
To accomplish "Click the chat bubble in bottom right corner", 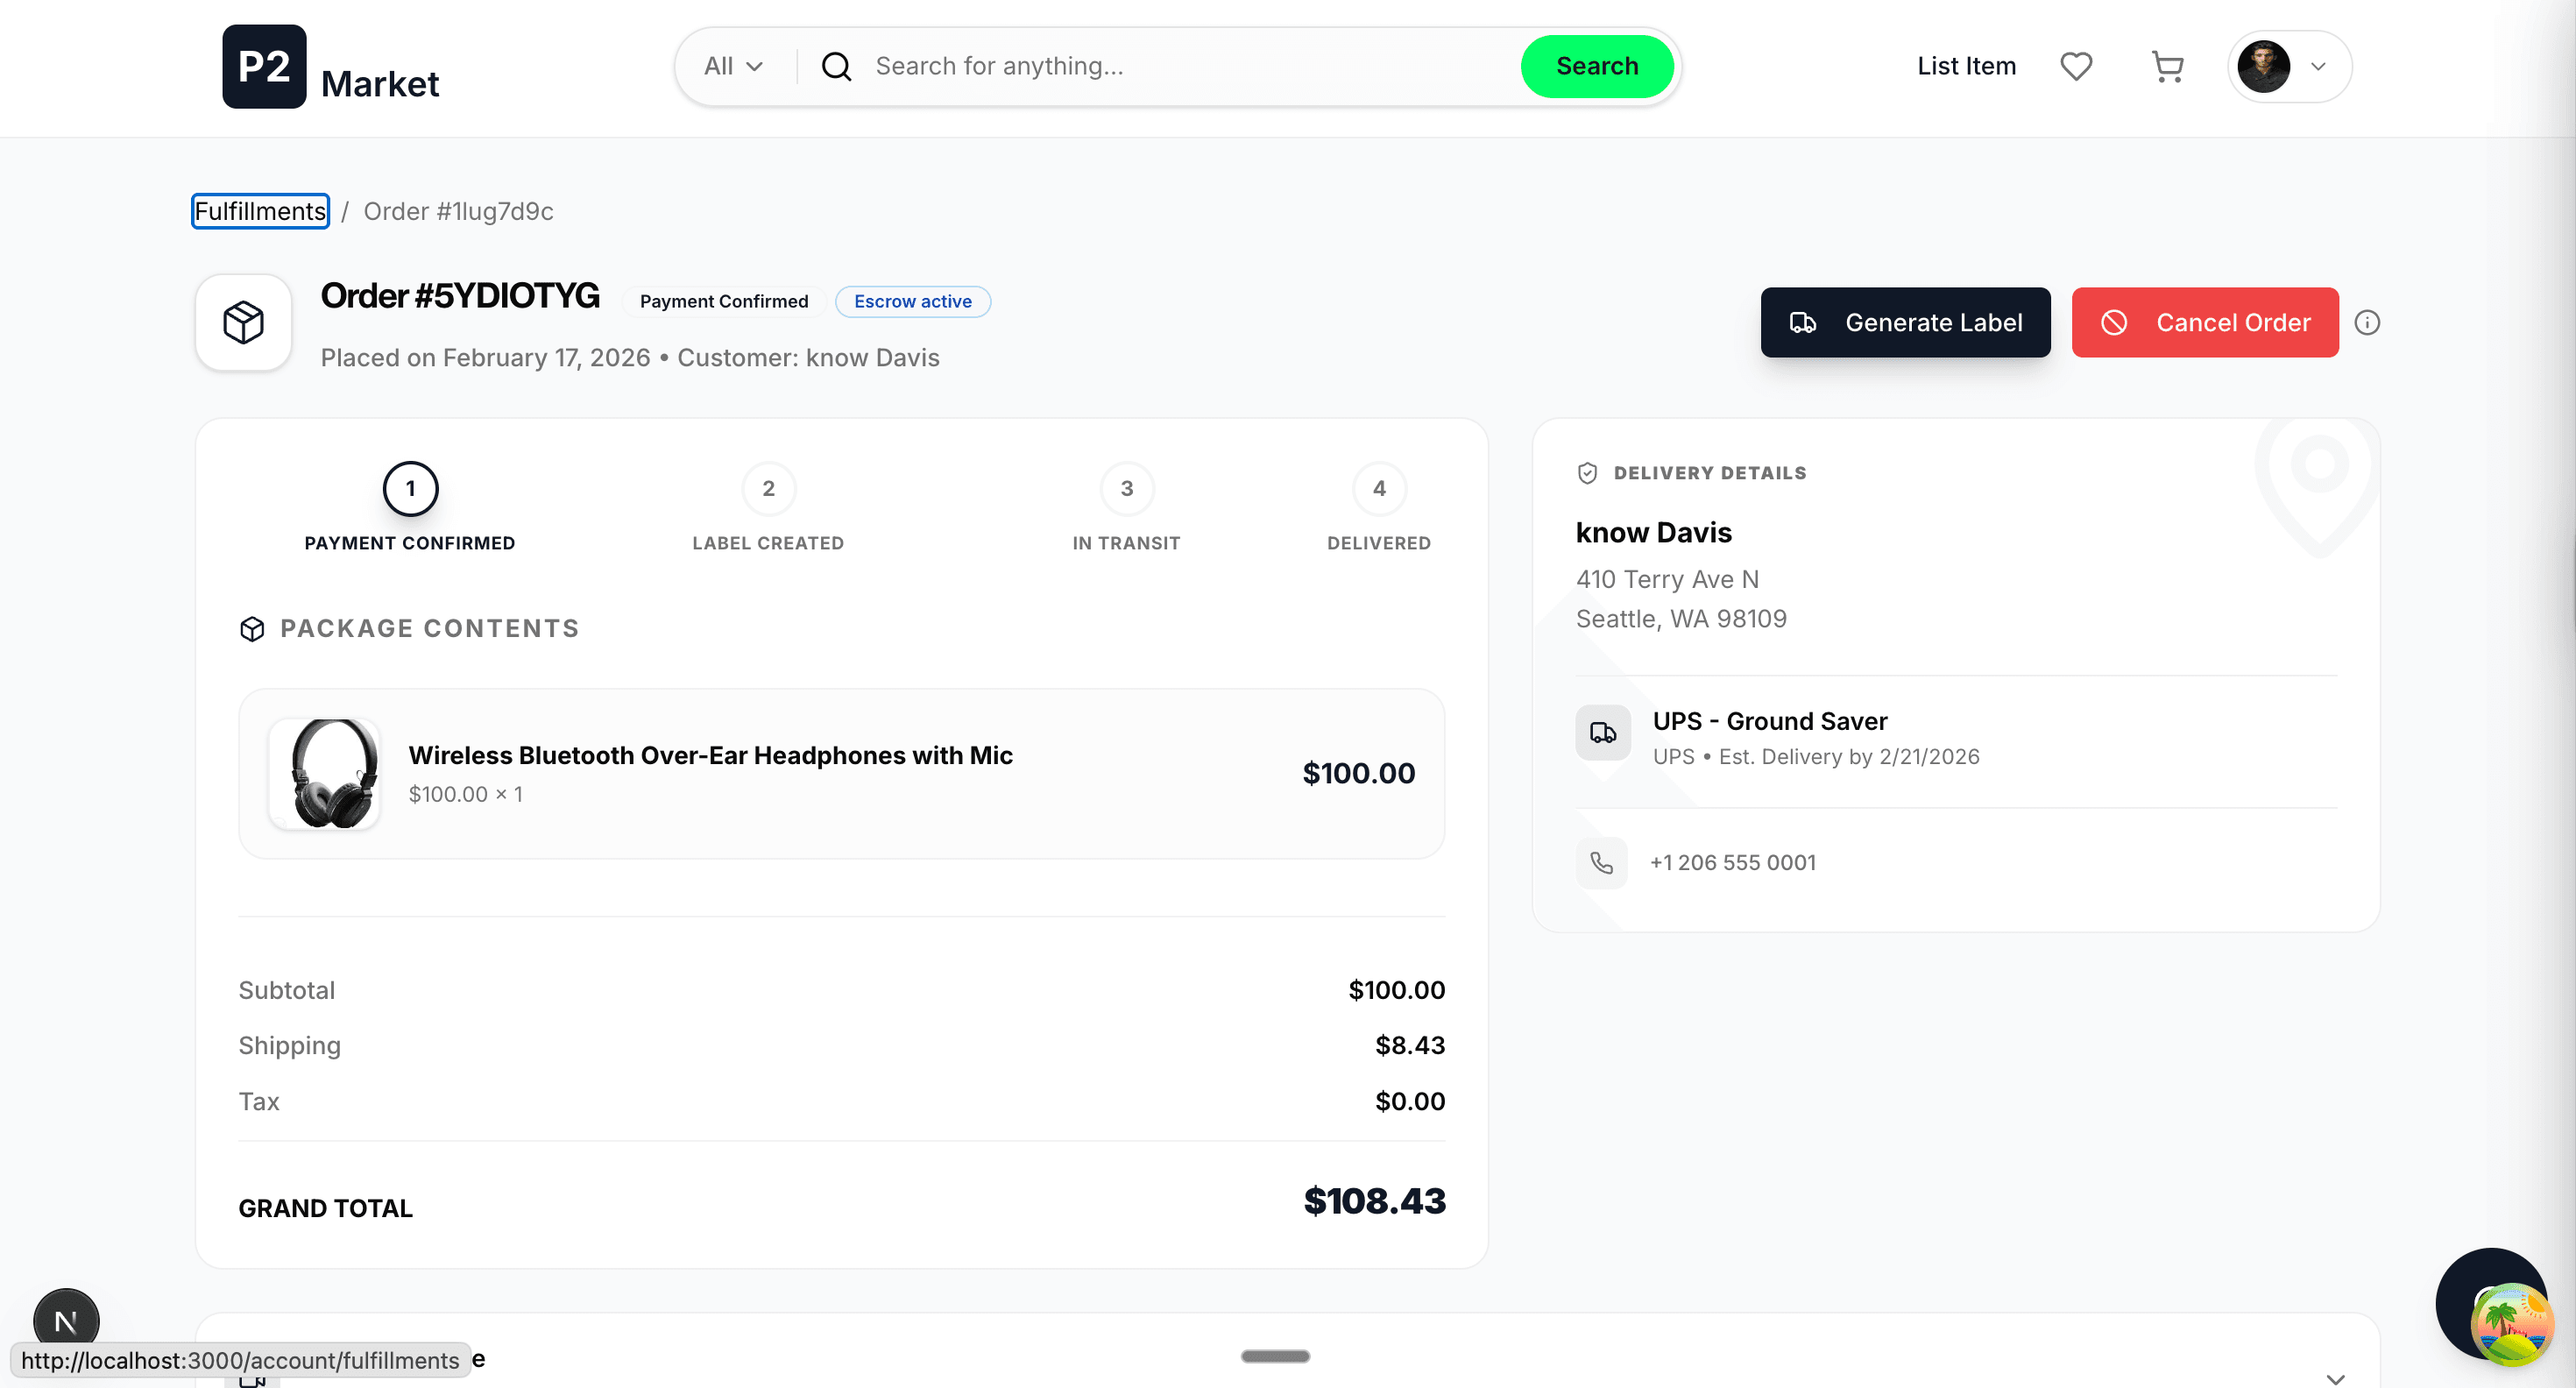I will [x=2492, y=1305].
